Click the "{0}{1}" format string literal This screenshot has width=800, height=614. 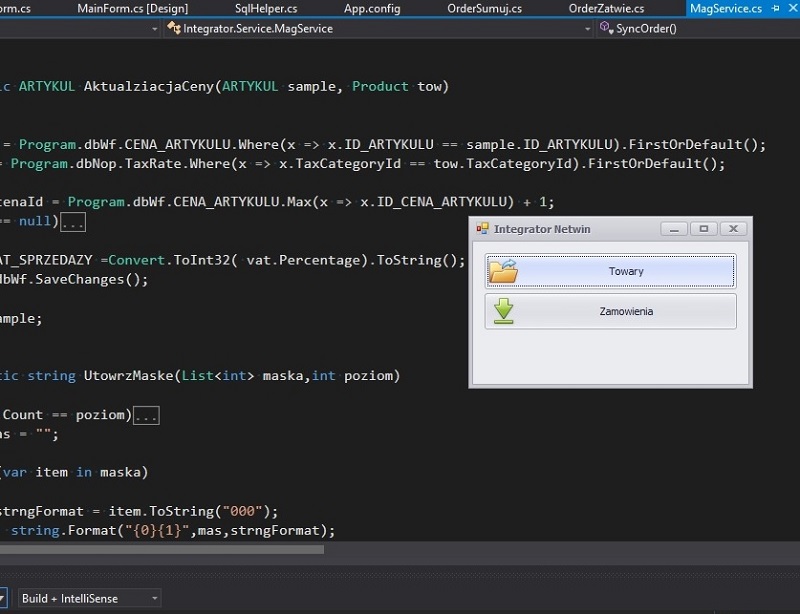tap(157, 531)
